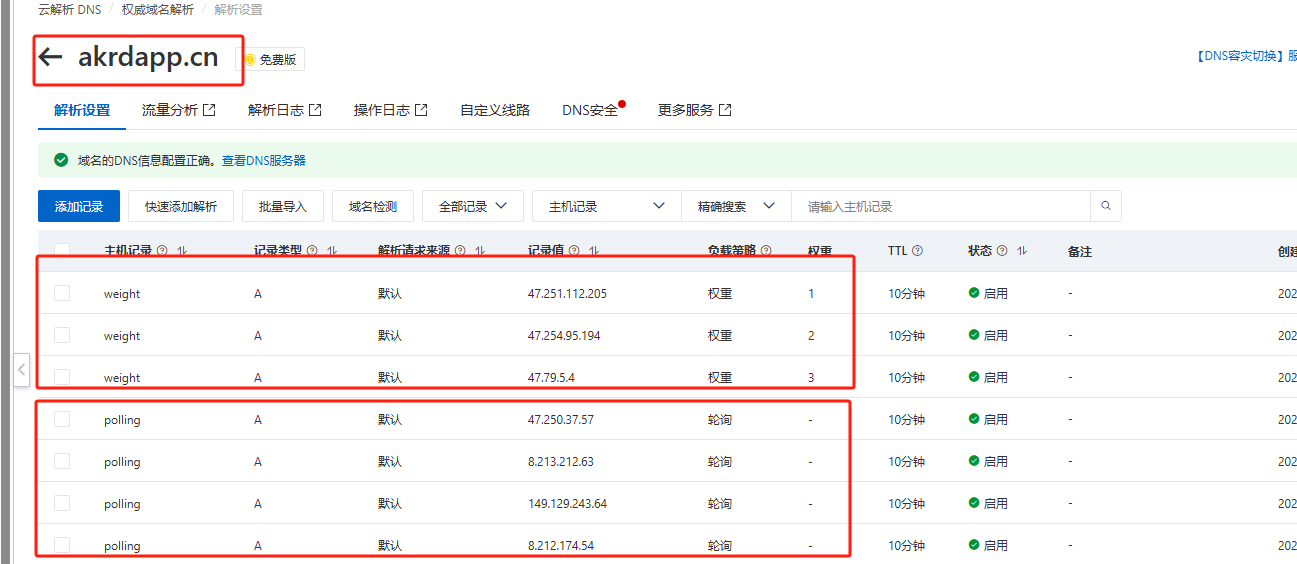The width and height of the screenshot is (1297, 564).
Task: Click the akrdapp.cn domain title
Action: click(x=148, y=57)
